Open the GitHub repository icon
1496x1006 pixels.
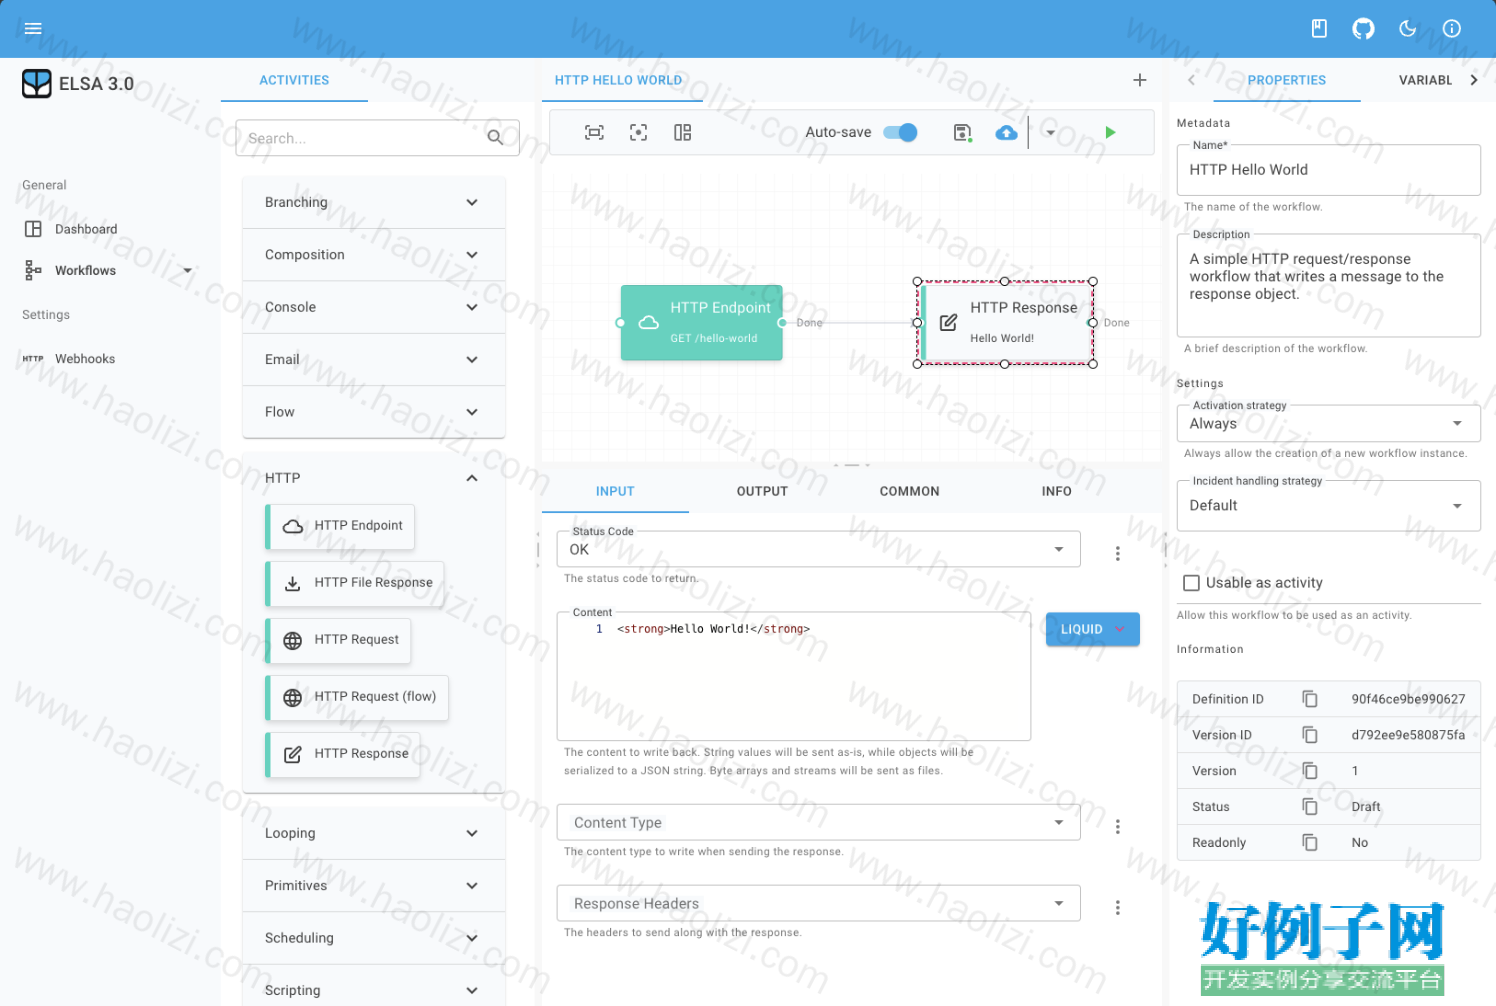(x=1363, y=29)
